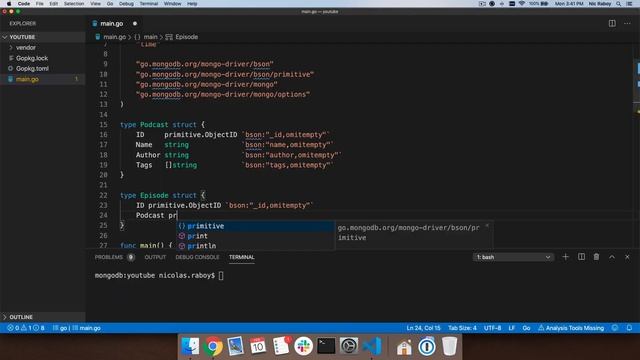Open Trash from the dock

[449, 346]
